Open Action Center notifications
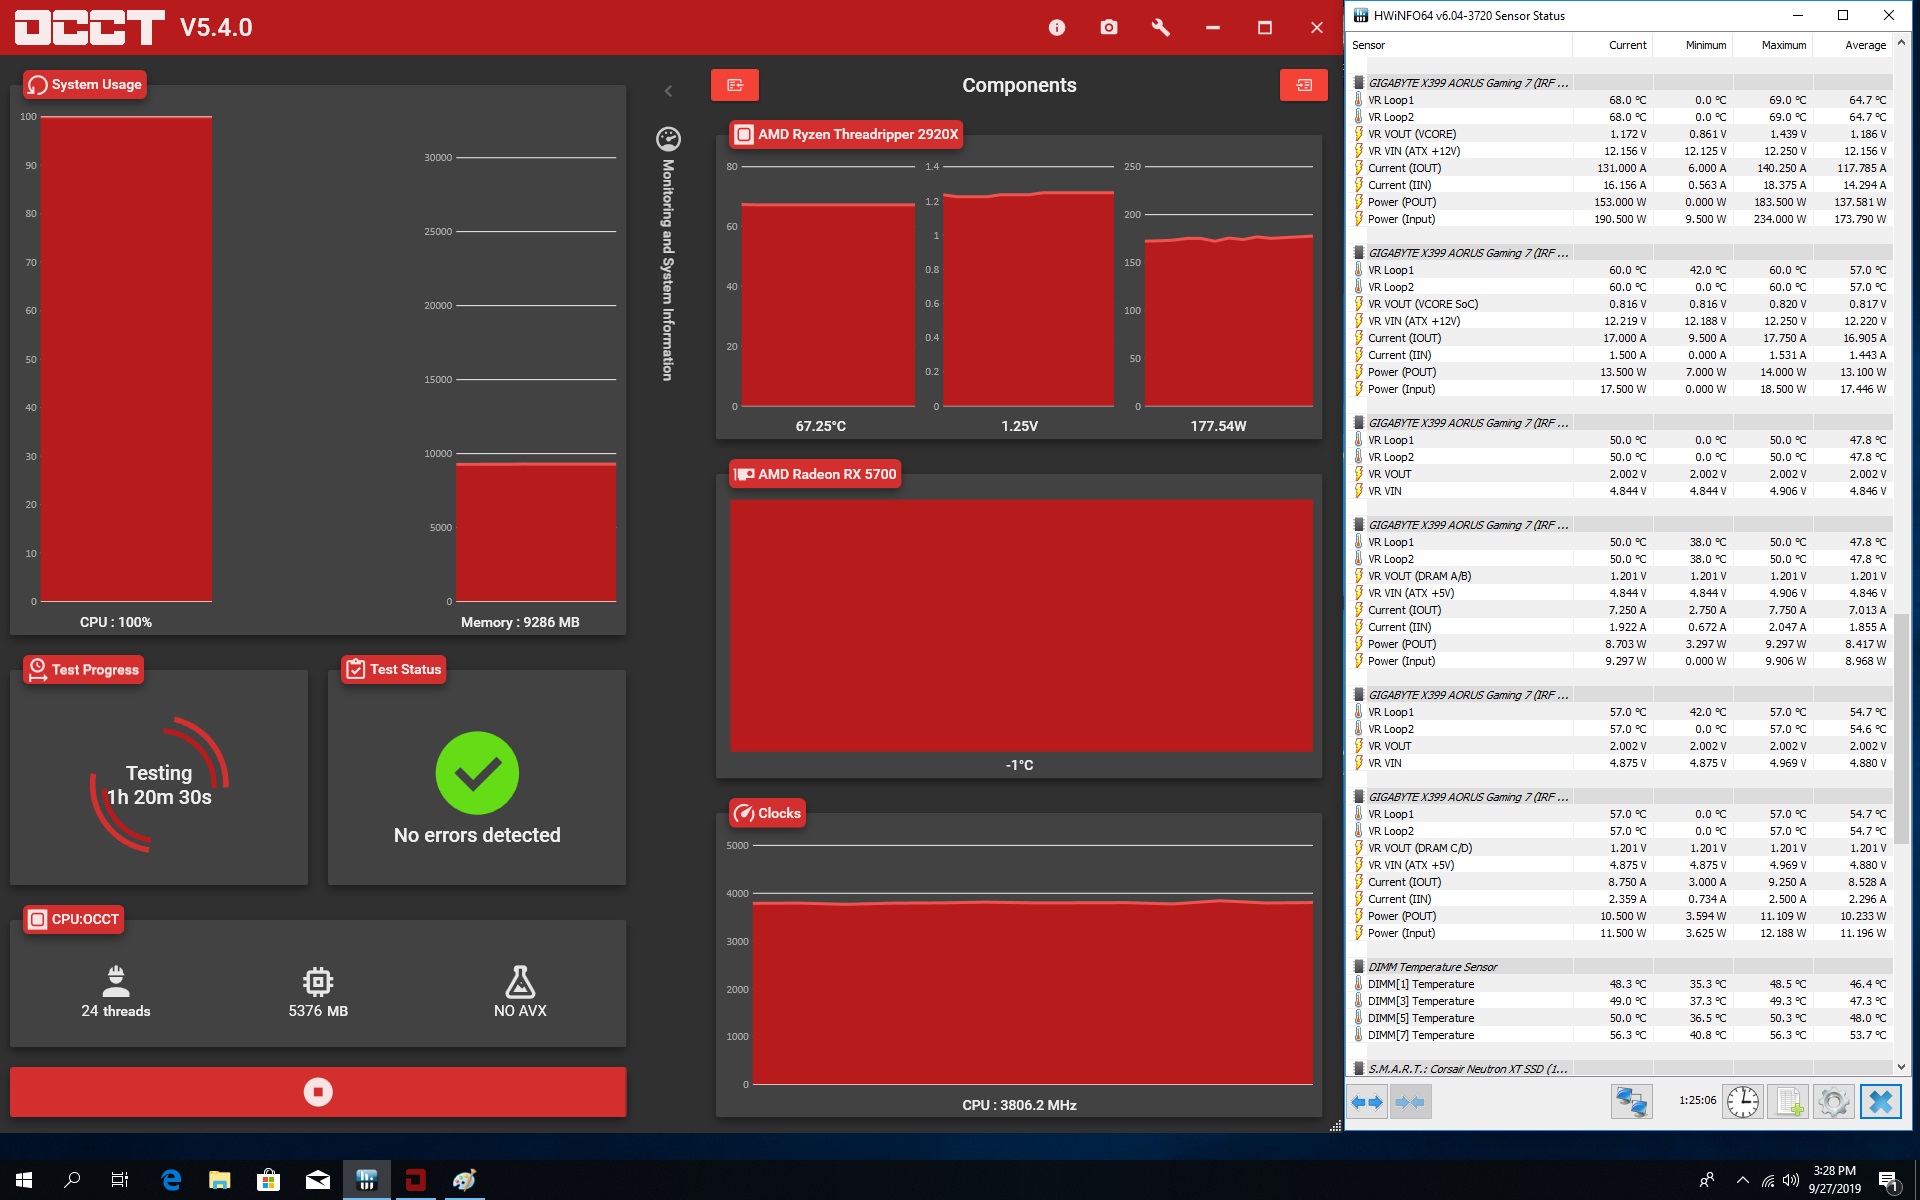The image size is (1920, 1200). pos(1888,1180)
